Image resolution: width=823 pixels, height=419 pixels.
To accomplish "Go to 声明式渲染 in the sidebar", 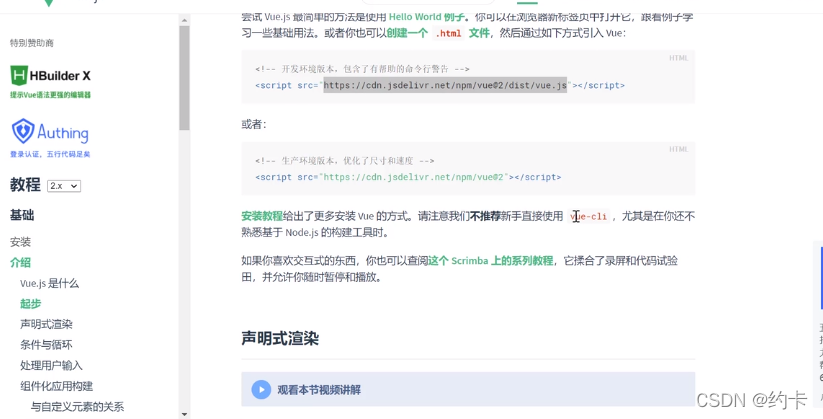I will click(x=46, y=324).
